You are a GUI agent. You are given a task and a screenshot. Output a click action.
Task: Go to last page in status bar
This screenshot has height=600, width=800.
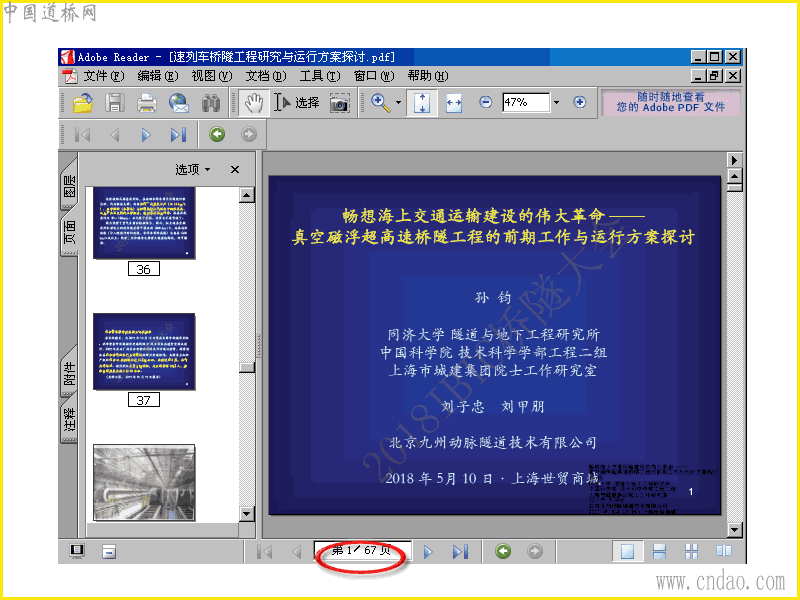tap(460, 552)
